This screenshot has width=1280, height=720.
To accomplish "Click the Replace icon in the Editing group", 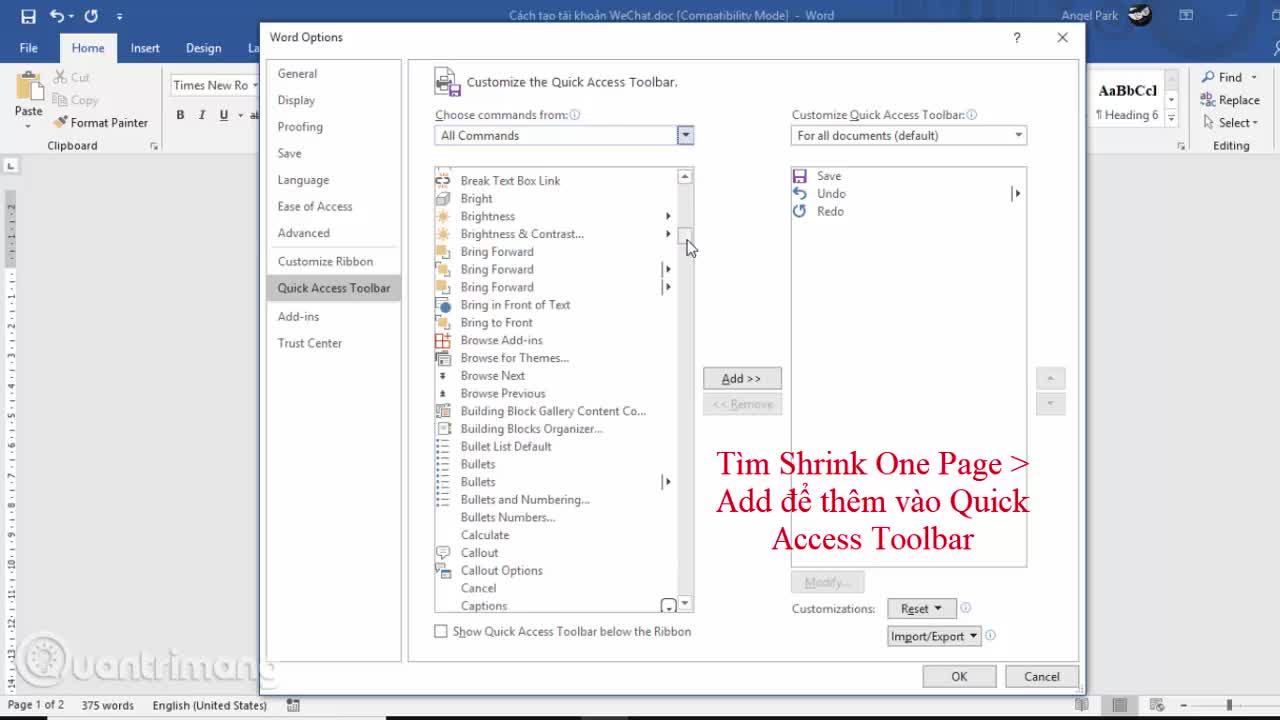I will click(1208, 100).
